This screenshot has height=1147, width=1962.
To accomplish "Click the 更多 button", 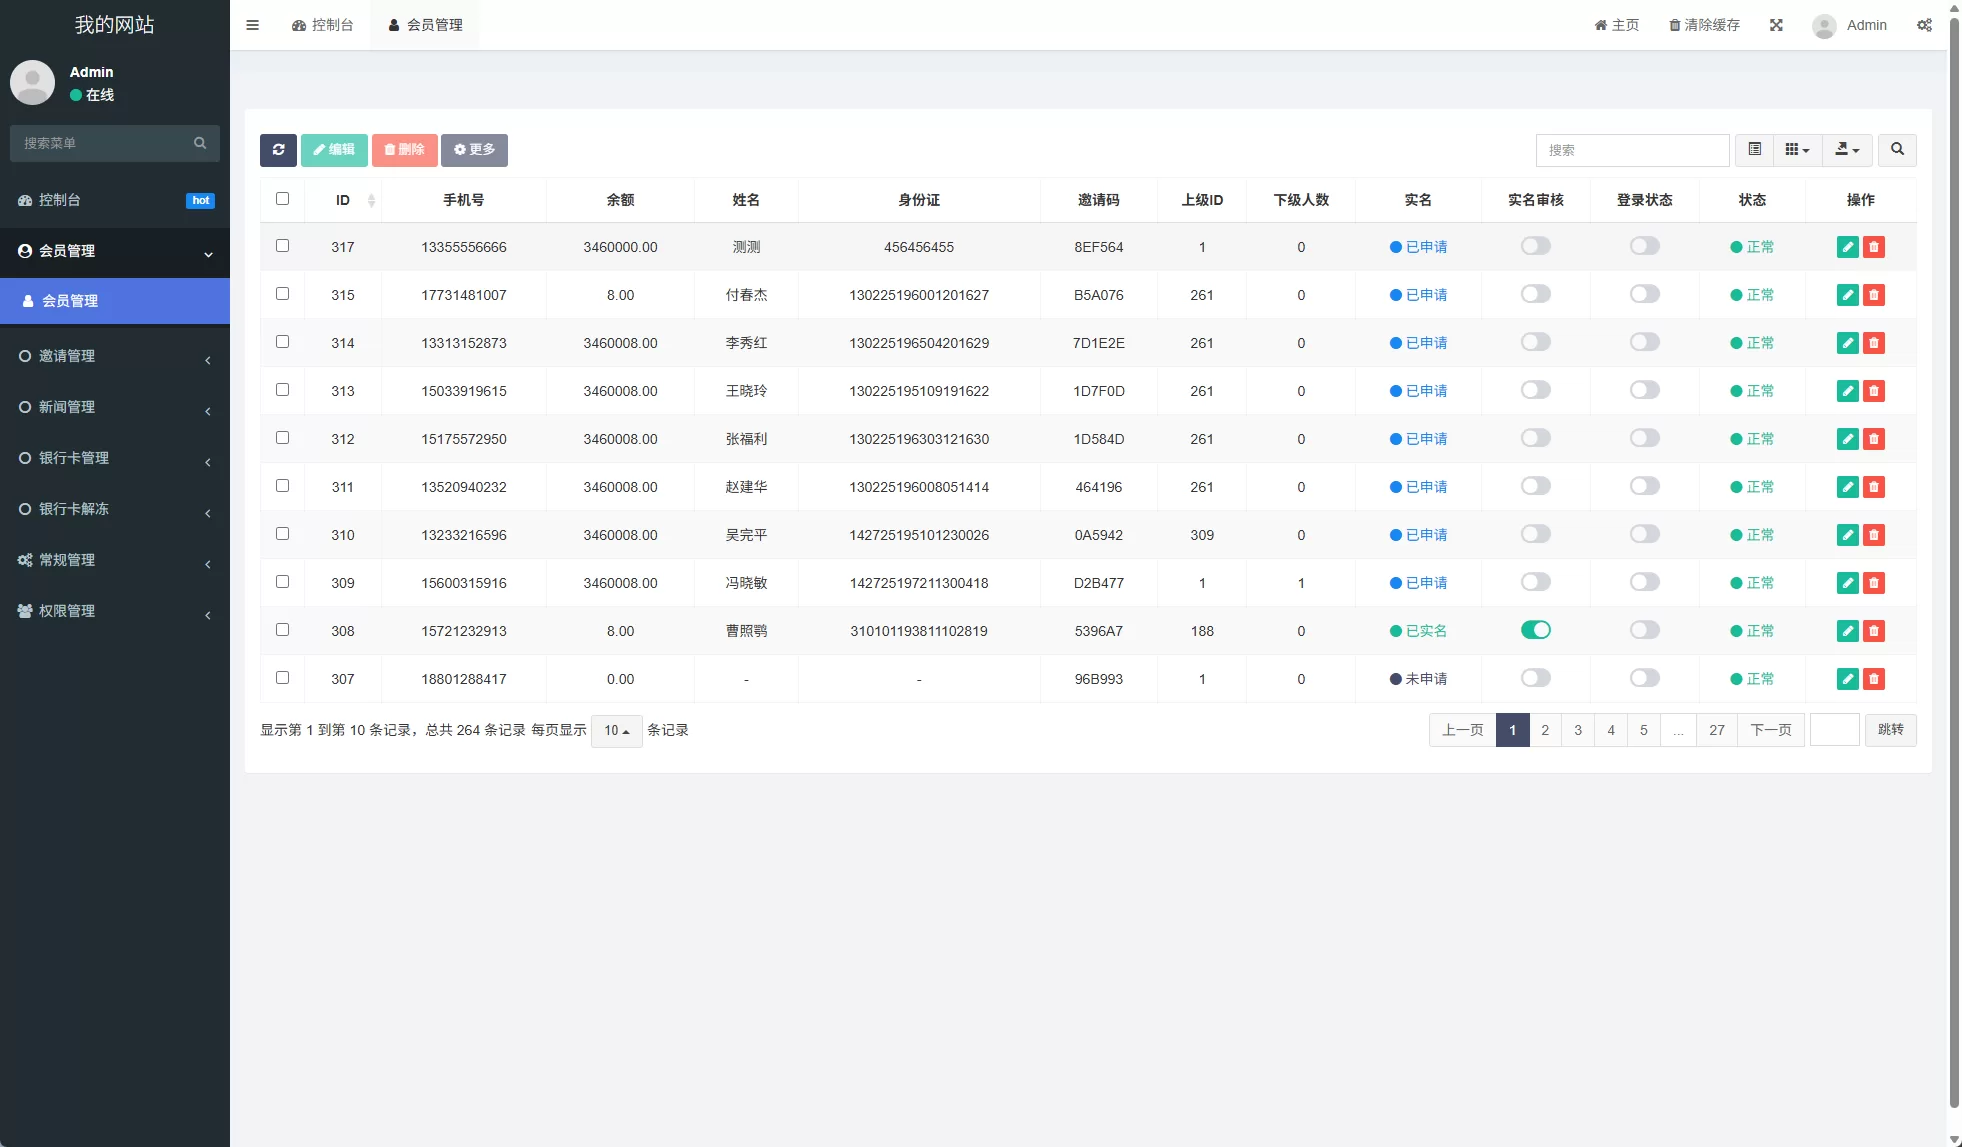I will [474, 150].
